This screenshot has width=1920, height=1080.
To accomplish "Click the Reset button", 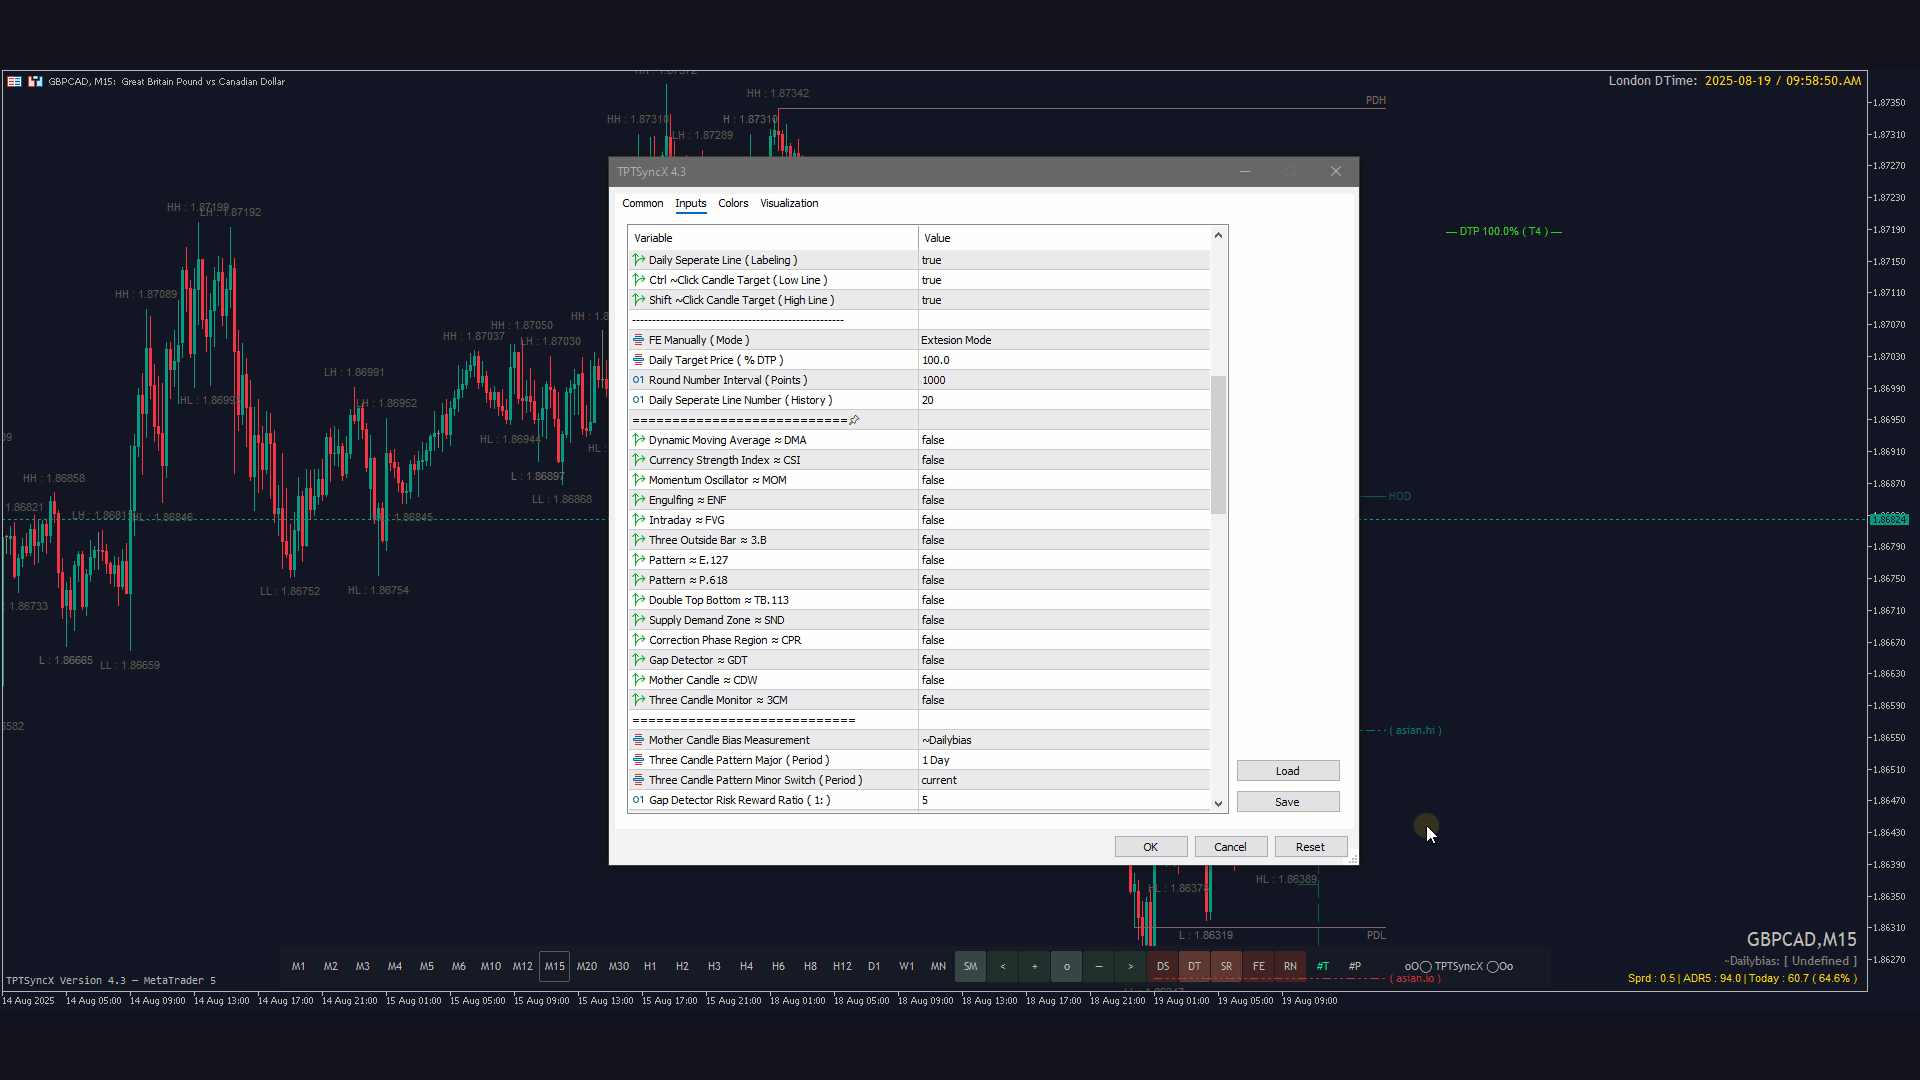I will 1311,847.
